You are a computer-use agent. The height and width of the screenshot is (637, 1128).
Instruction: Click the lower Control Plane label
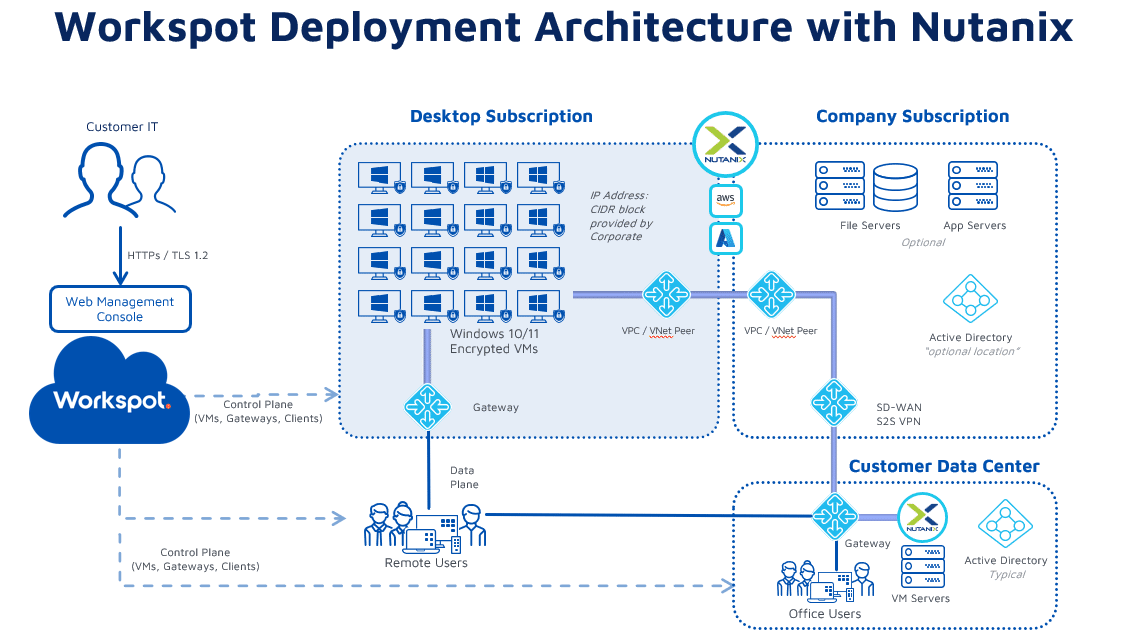195,559
